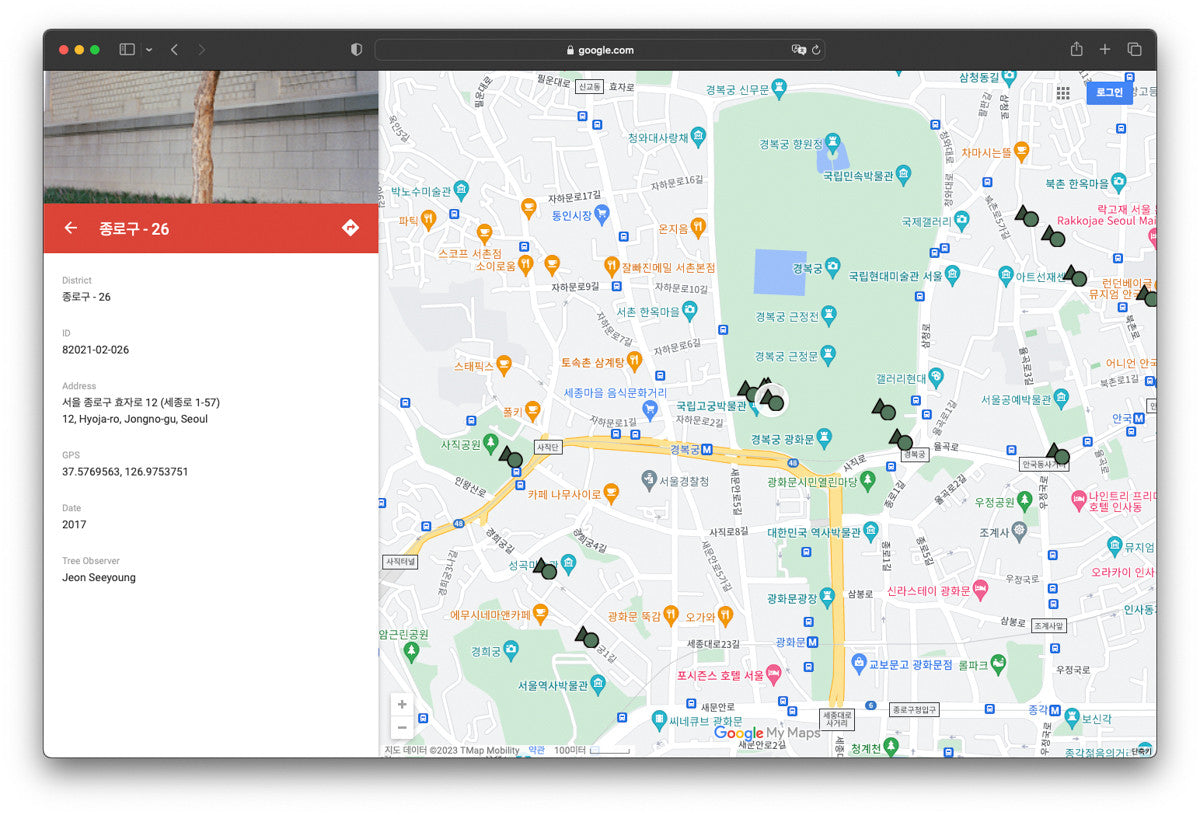Expand the sidebar tab group dropdown
The image size is (1200, 815).
click(x=149, y=49)
